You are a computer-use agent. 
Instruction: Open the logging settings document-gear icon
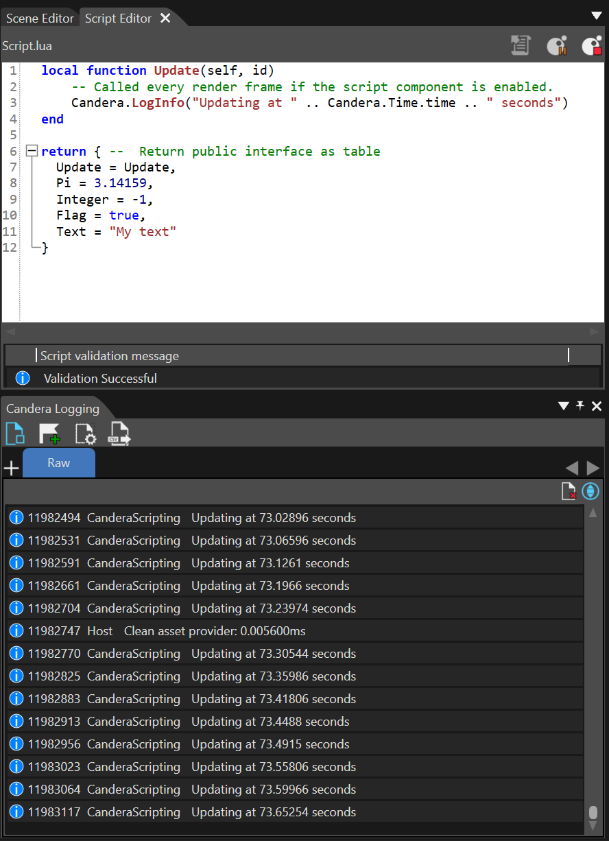(x=85, y=433)
